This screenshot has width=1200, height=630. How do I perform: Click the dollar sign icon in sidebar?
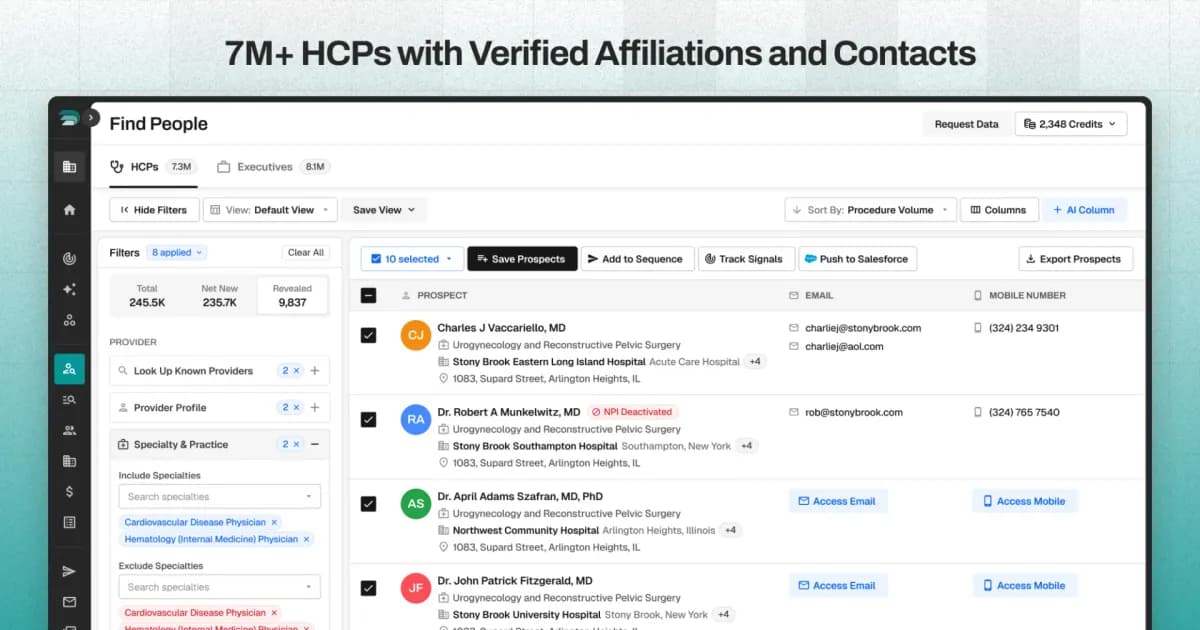[69, 491]
